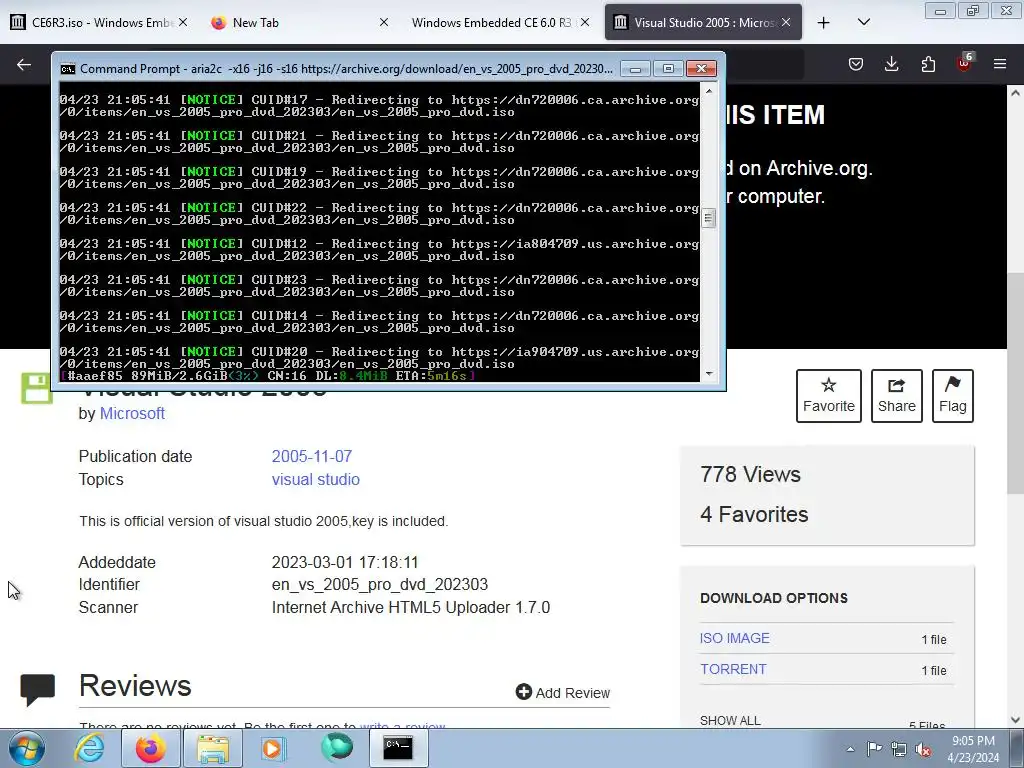Click the muted volume tray icon
The image size is (1024, 768).
click(x=923, y=749)
